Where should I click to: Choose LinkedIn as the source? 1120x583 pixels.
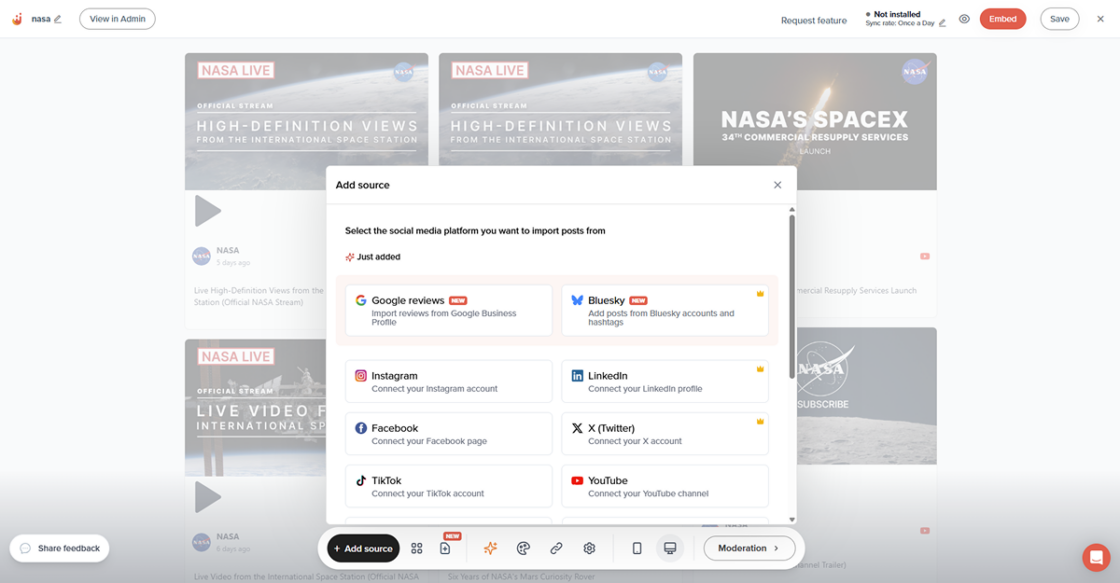[x=665, y=382]
